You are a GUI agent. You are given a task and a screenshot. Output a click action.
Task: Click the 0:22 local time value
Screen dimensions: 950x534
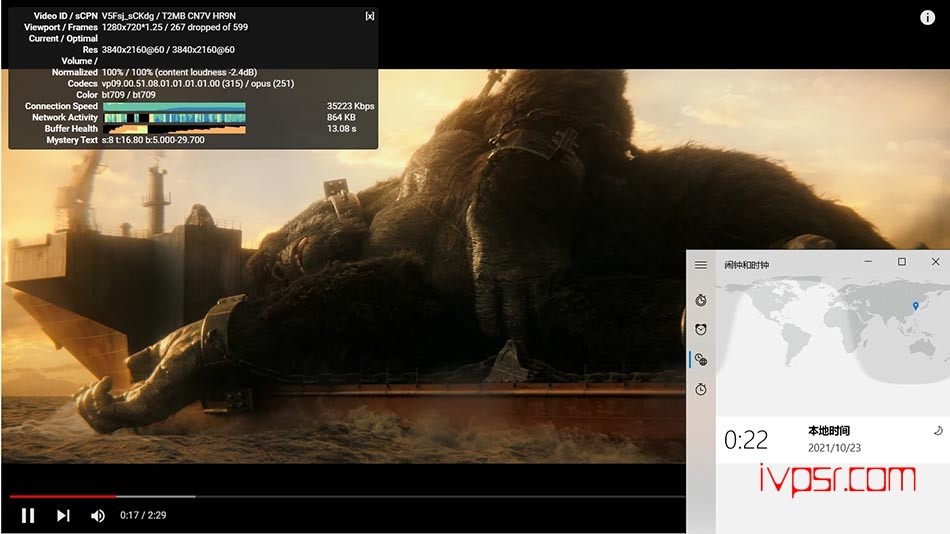coord(746,440)
